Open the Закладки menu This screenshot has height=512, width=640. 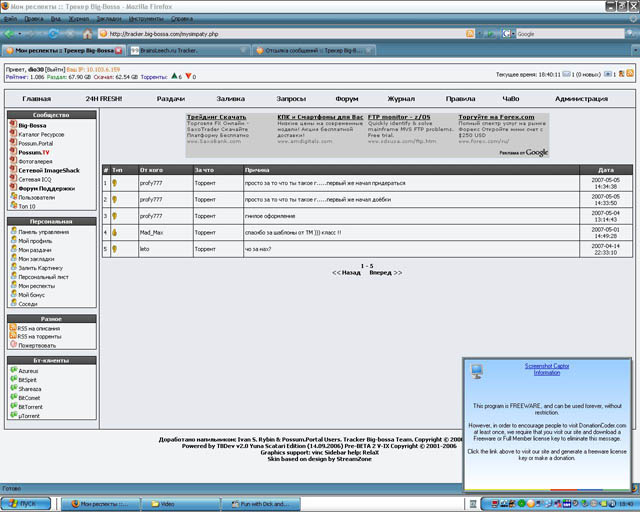(x=109, y=19)
